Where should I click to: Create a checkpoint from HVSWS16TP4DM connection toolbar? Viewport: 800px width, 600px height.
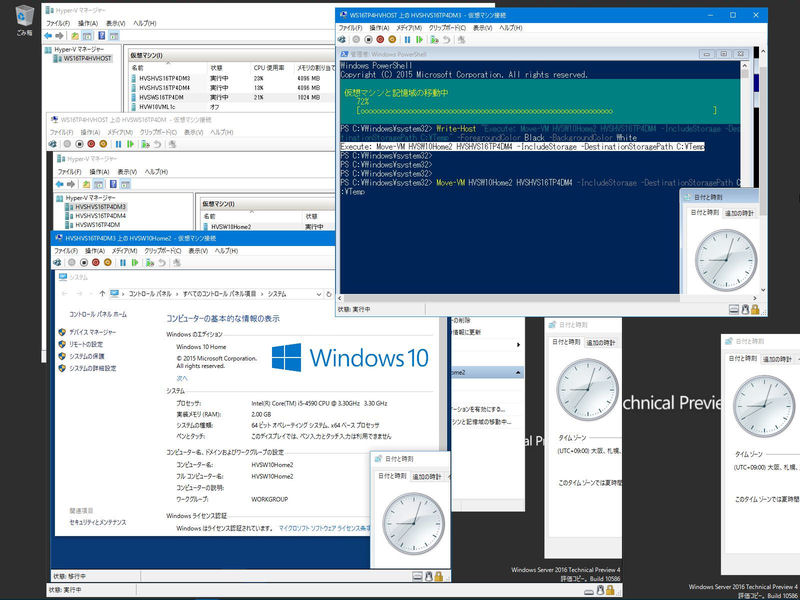click(145, 144)
